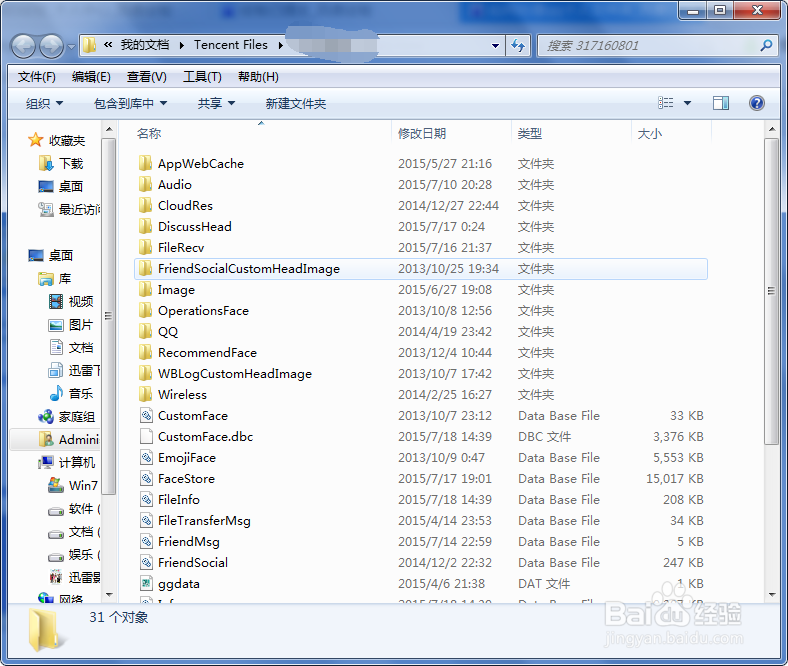Select the FileTransferMsg file
The height and width of the screenshot is (666, 788).
[204, 521]
